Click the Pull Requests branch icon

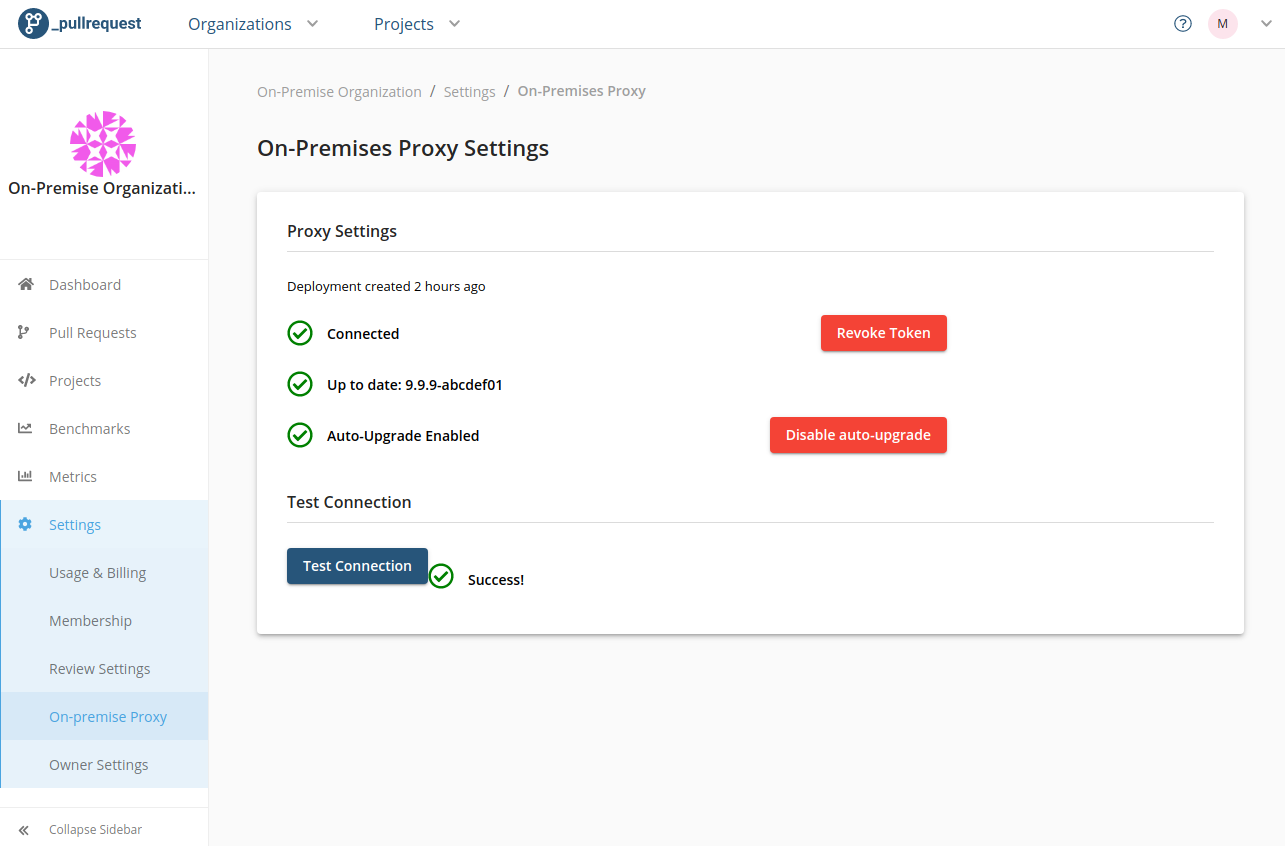click(x=24, y=332)
